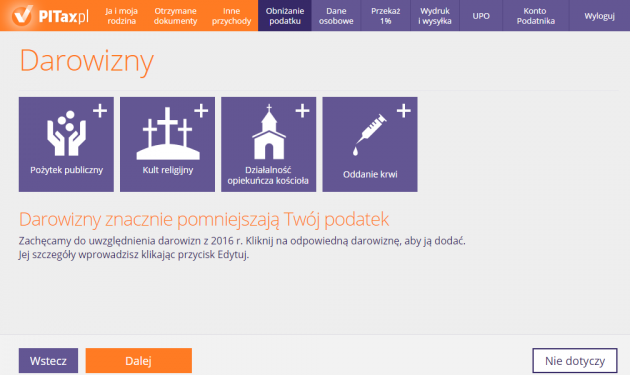This screenshot has height=375, width=630.
Task: Go to Otrzymane dokumenty tab
Action: (175, 16)
